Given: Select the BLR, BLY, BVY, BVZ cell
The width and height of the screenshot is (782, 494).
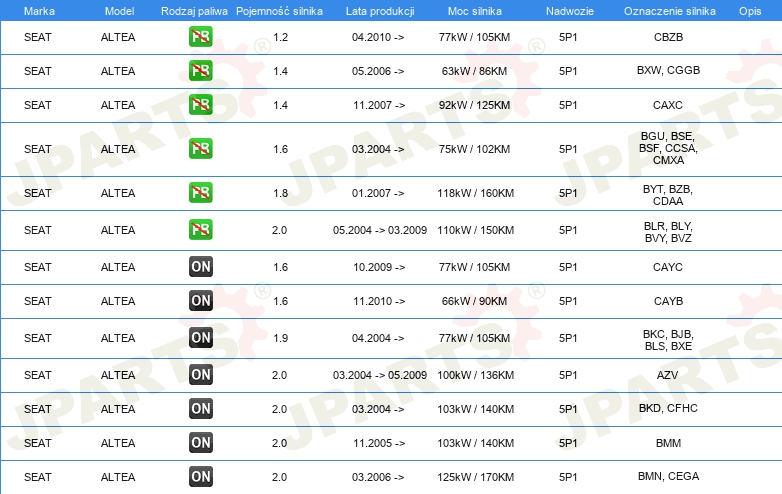Looking at the screenshot, I should 668,232.
